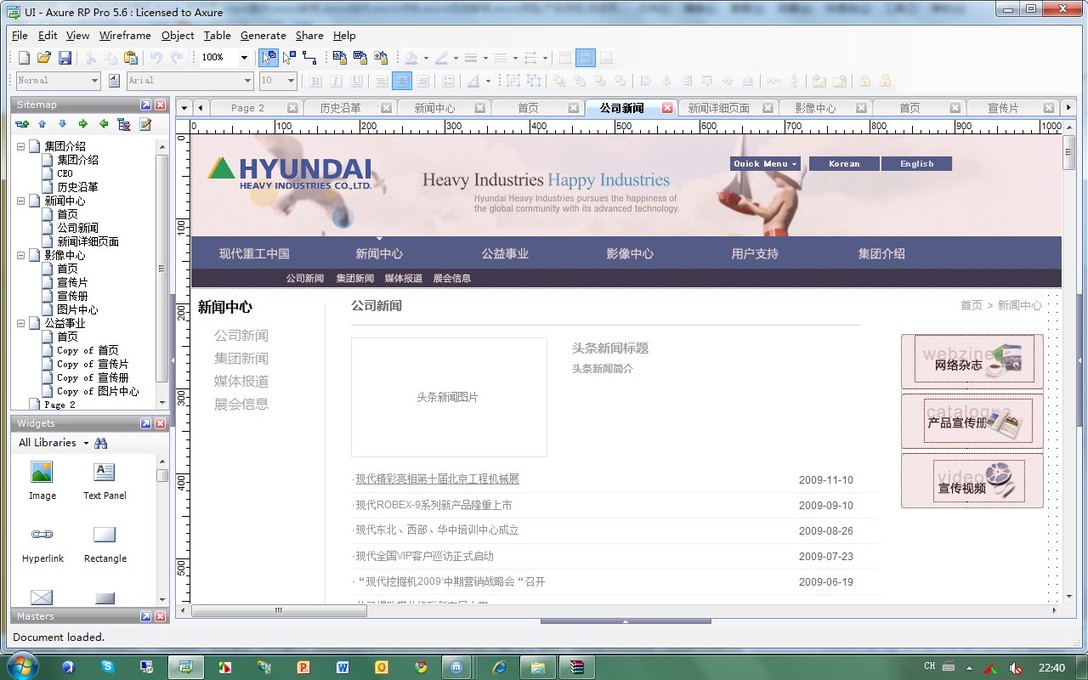Click the Generate Prototype toolbar icon

[339, 58]
